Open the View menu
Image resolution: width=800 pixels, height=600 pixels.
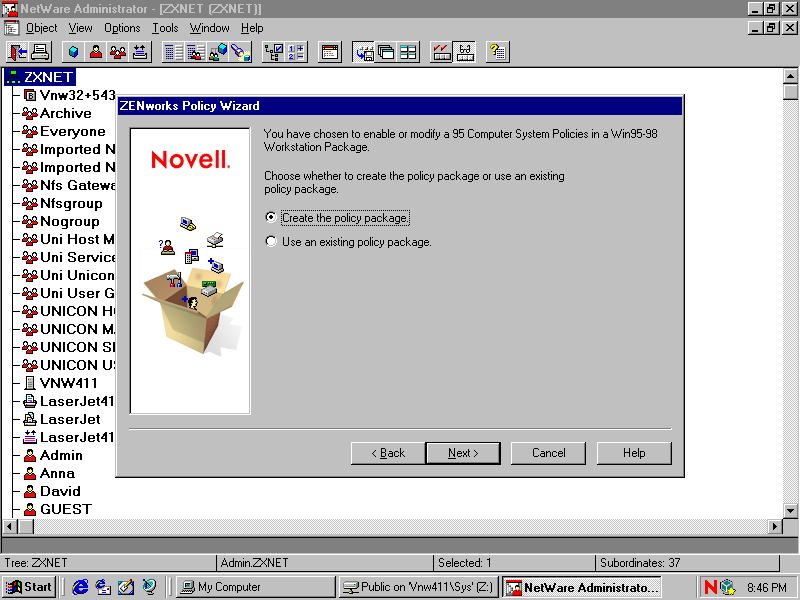(81, 28)
